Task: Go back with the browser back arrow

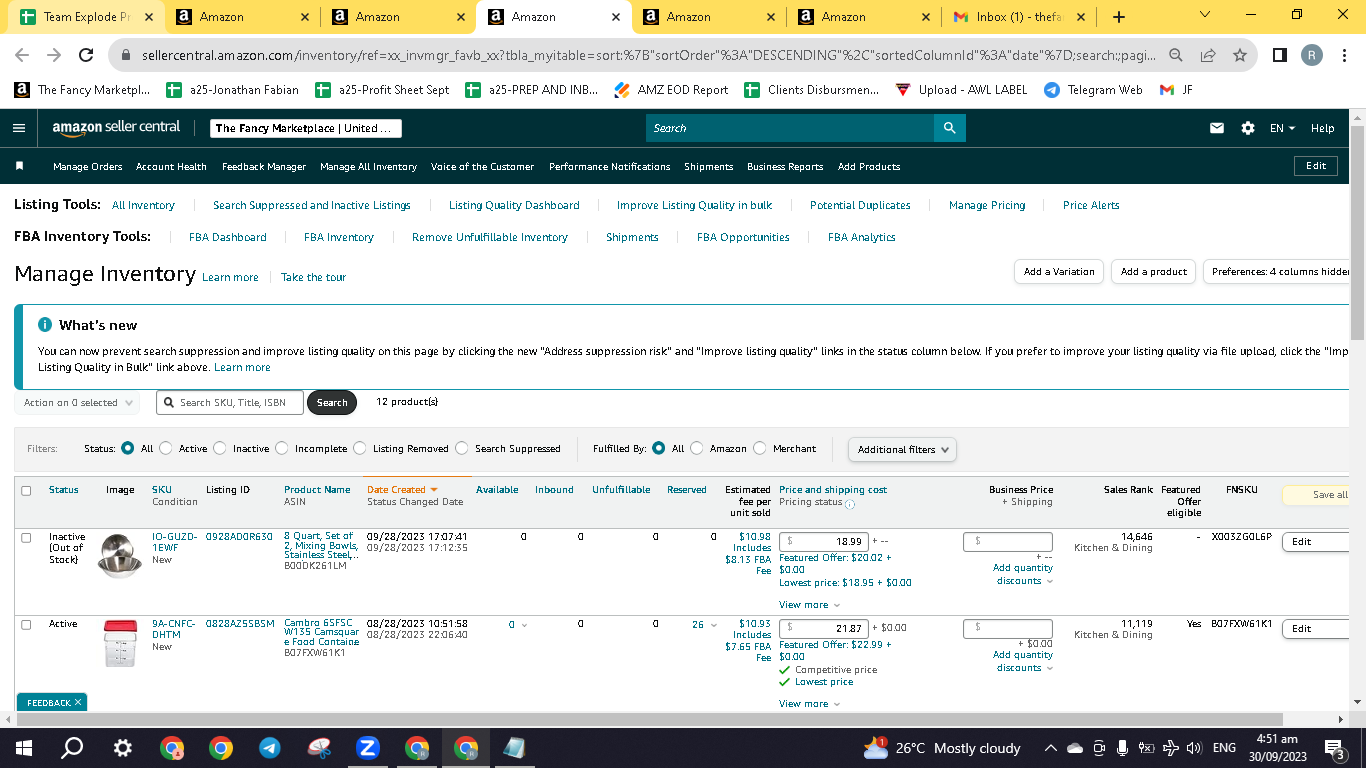Action: [22, 55]
